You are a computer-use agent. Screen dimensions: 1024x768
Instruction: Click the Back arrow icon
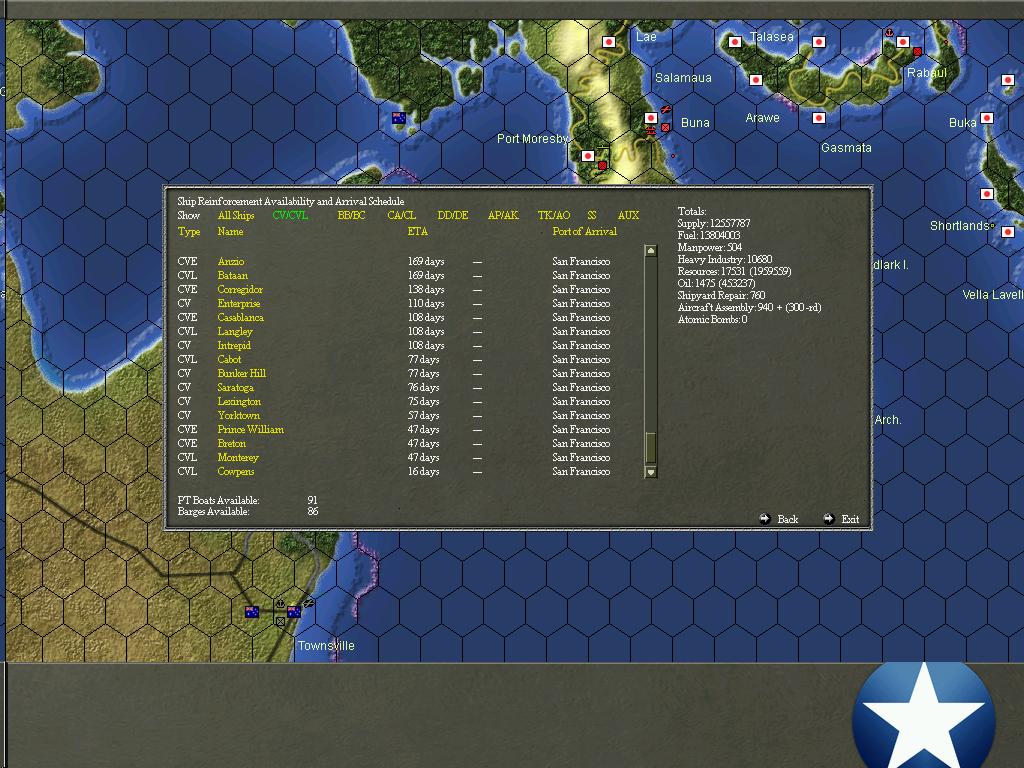765,519
